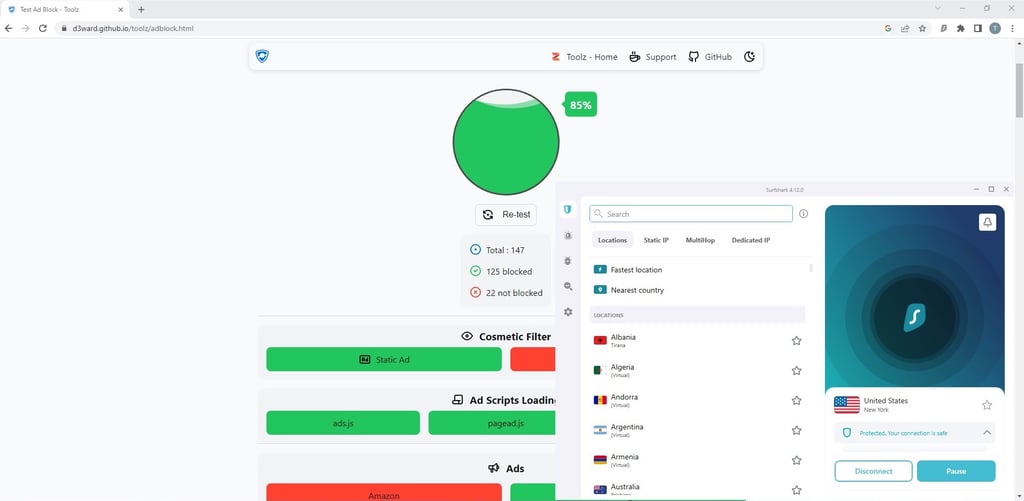This screenshot has height=501, width=1024.
Task: Click the Google icon in address bar
Action: point(888,28)
